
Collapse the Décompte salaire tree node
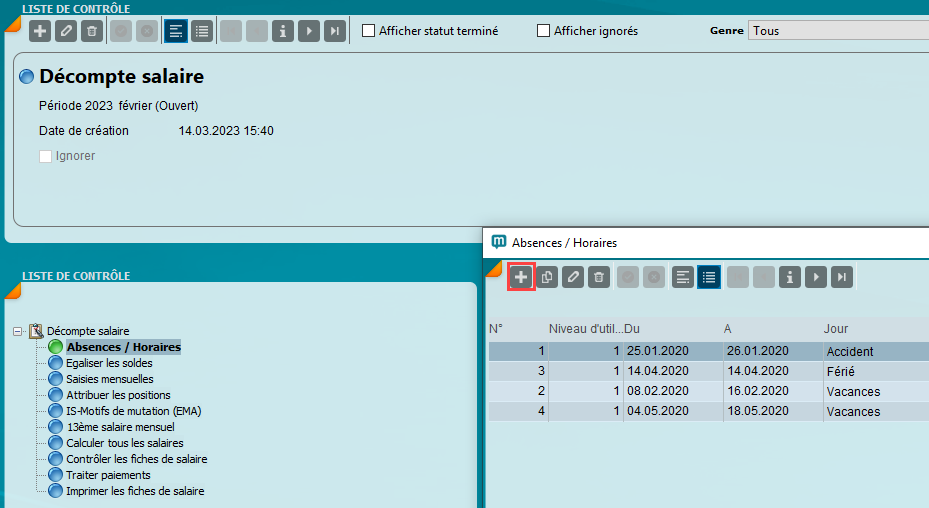[18, 331]
